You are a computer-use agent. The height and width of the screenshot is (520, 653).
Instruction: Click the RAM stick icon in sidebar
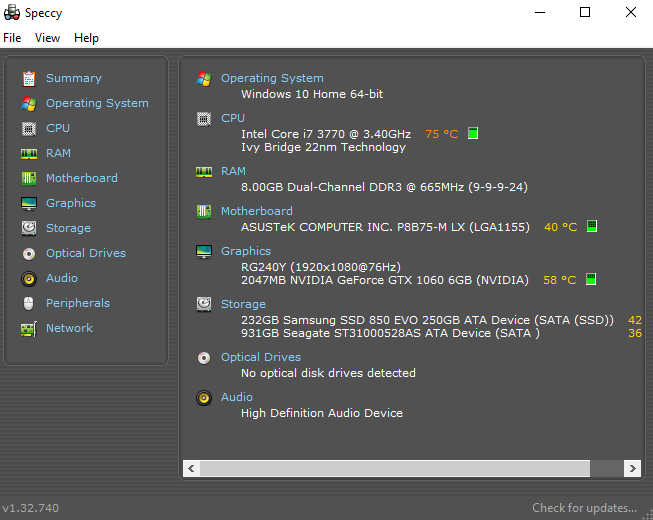point(29,154)
